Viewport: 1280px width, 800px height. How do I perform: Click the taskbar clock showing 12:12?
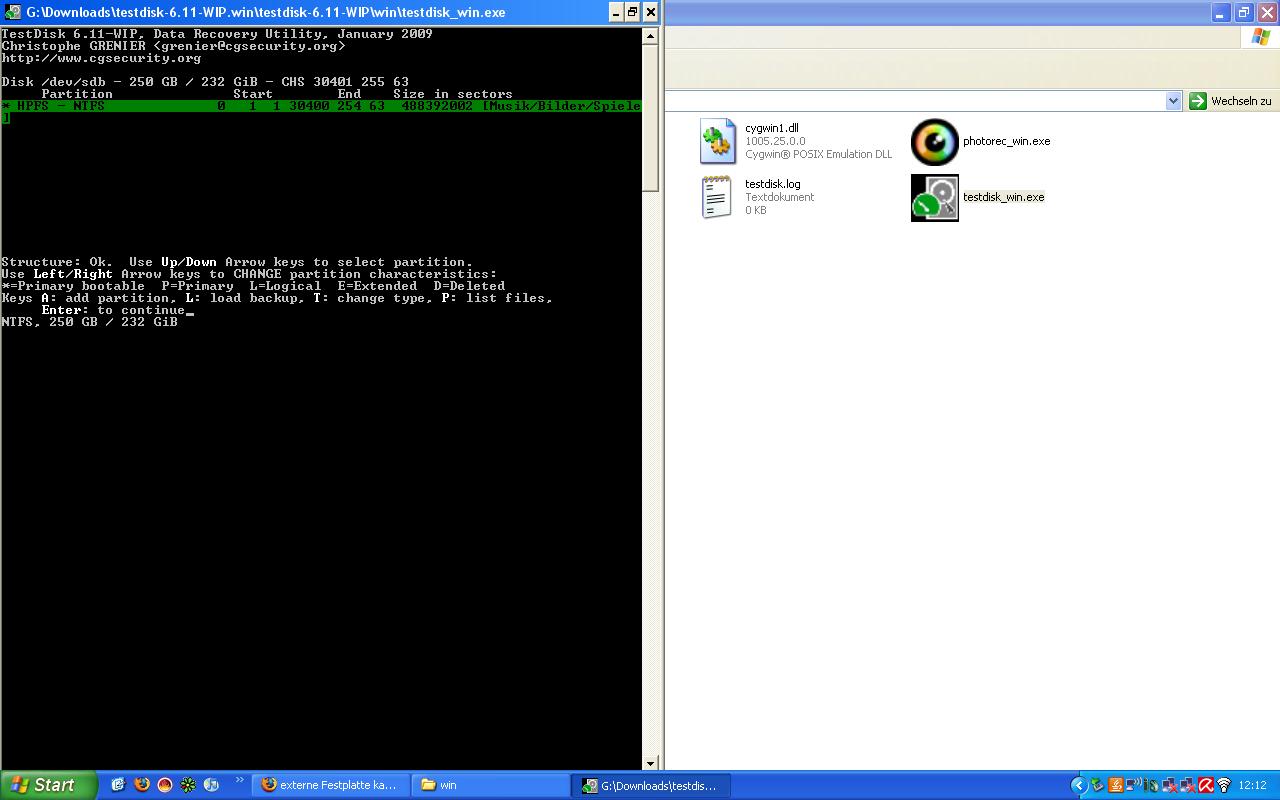(1253, 785)
